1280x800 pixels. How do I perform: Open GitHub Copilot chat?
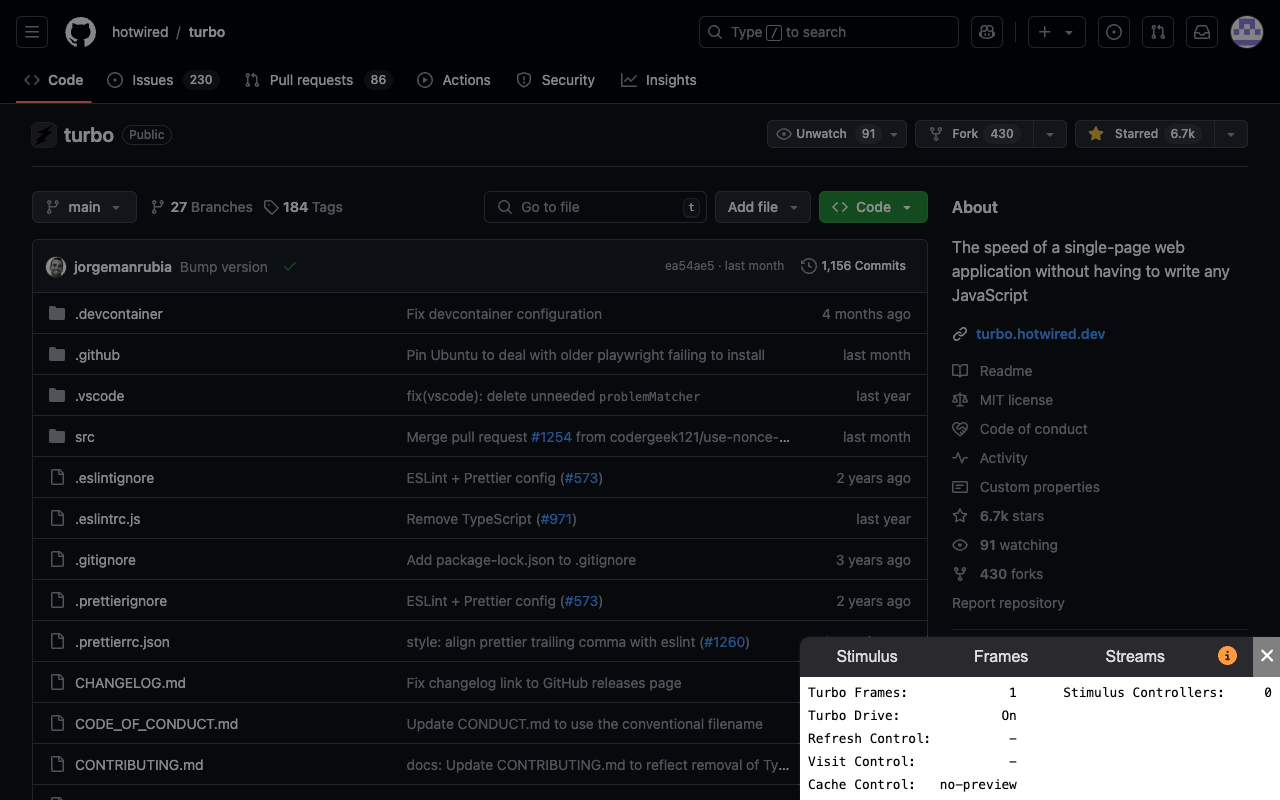[x=987, y=31]
